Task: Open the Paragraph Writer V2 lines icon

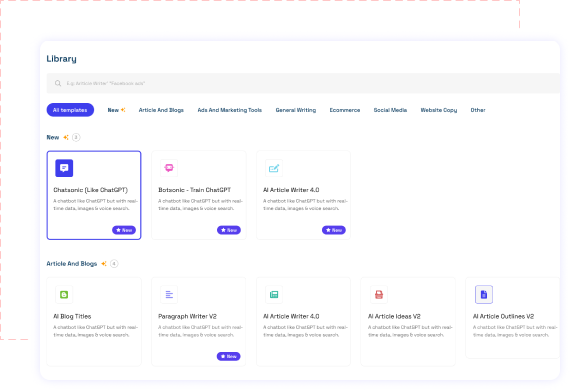Action: point(169,294)
